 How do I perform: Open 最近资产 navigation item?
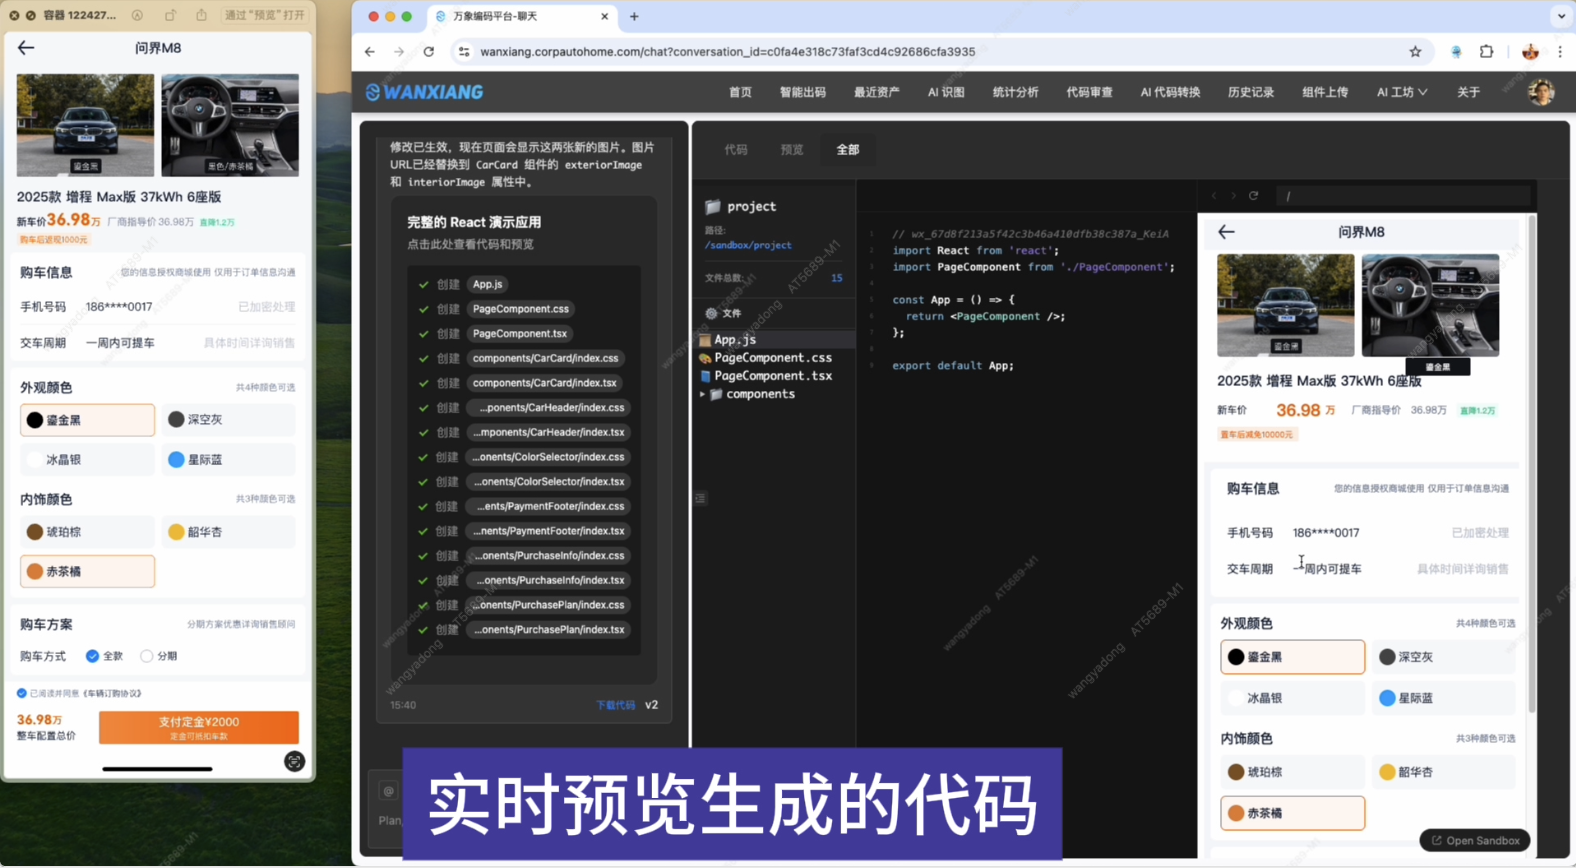(x=877, y=92)
